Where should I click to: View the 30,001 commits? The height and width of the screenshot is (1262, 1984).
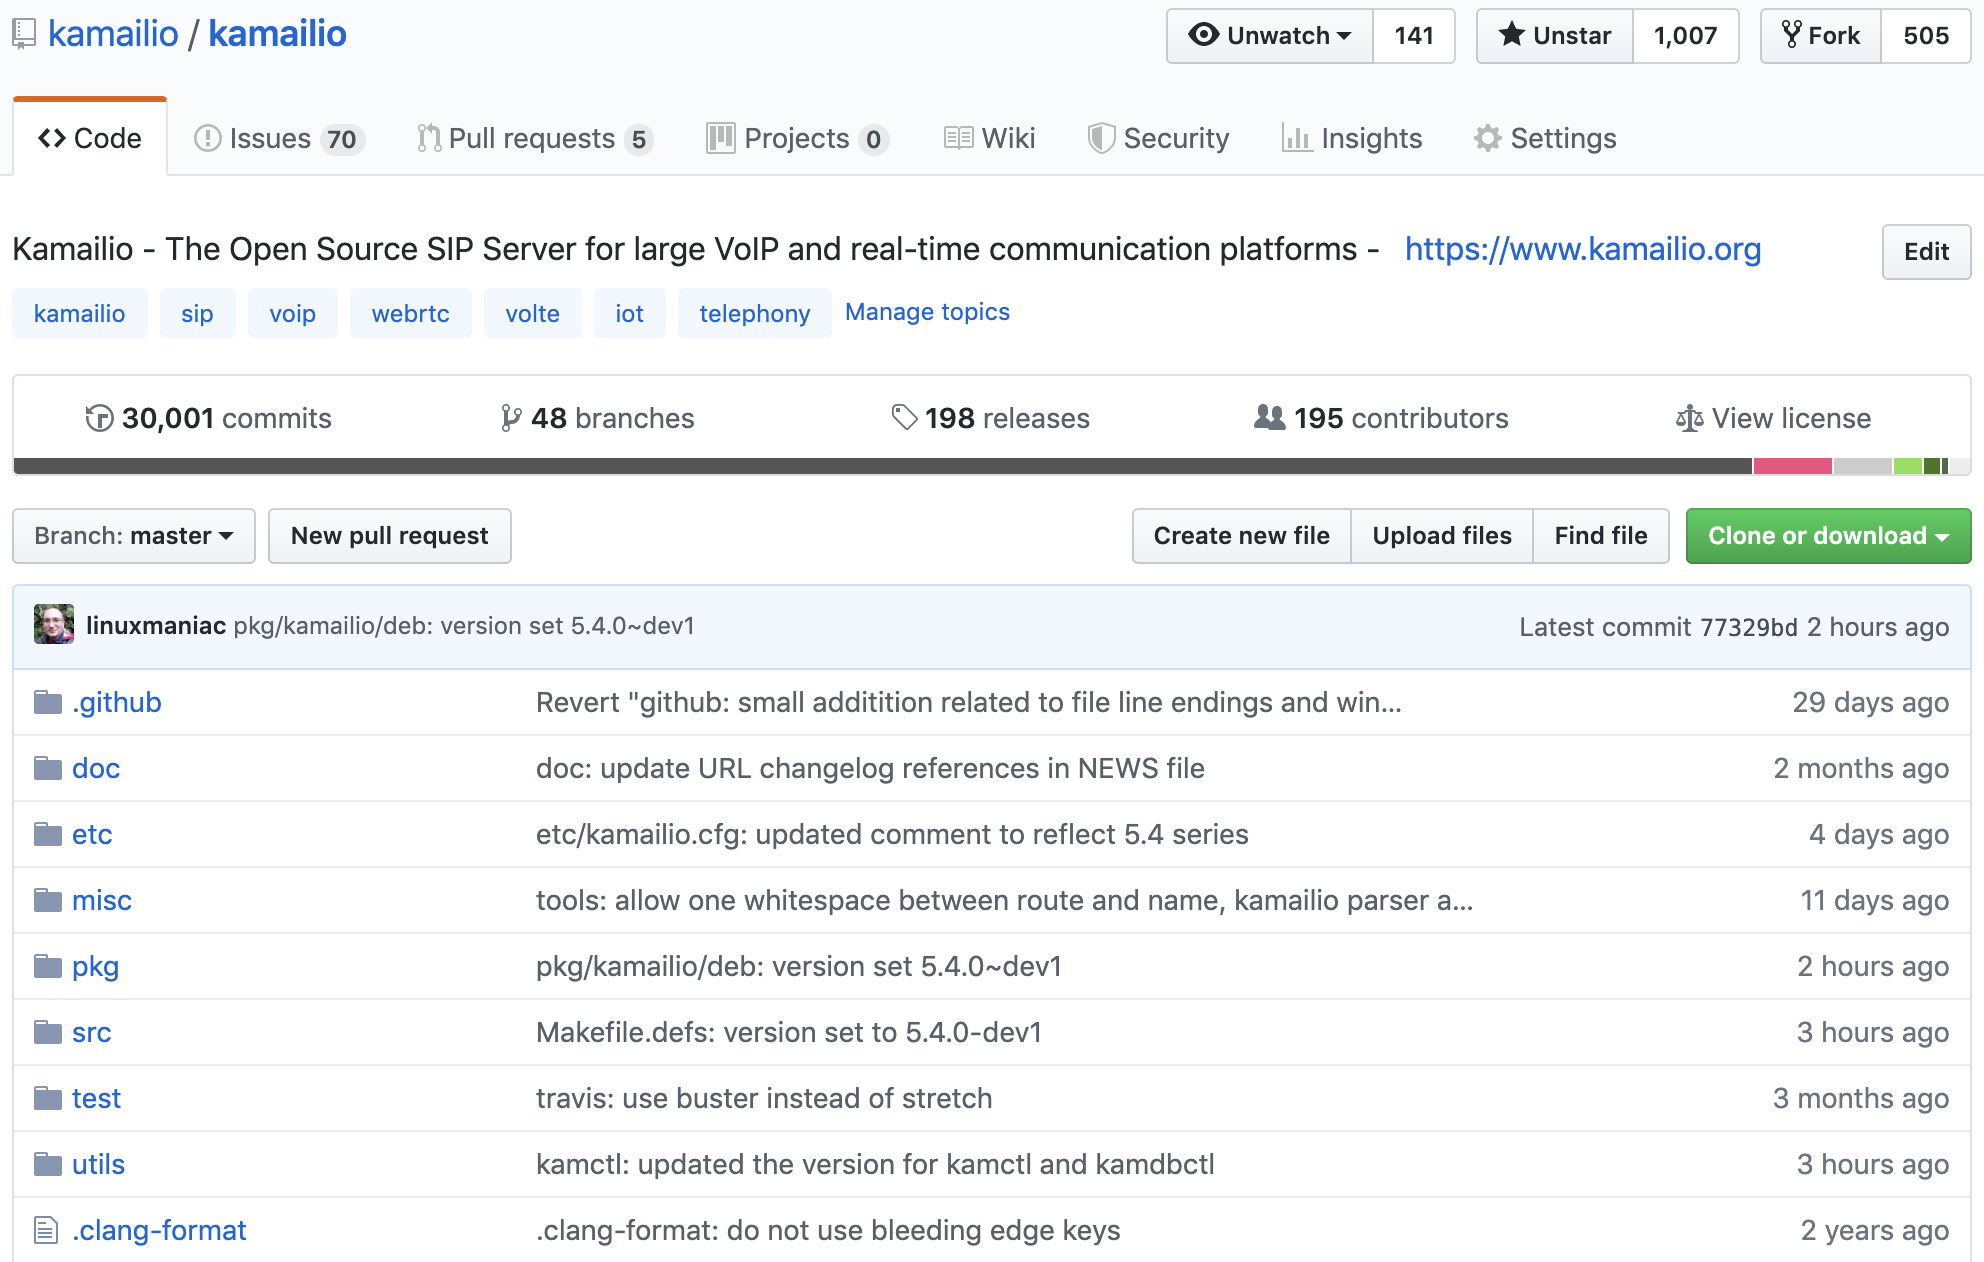pyautogui.click(x=209, y=418)
